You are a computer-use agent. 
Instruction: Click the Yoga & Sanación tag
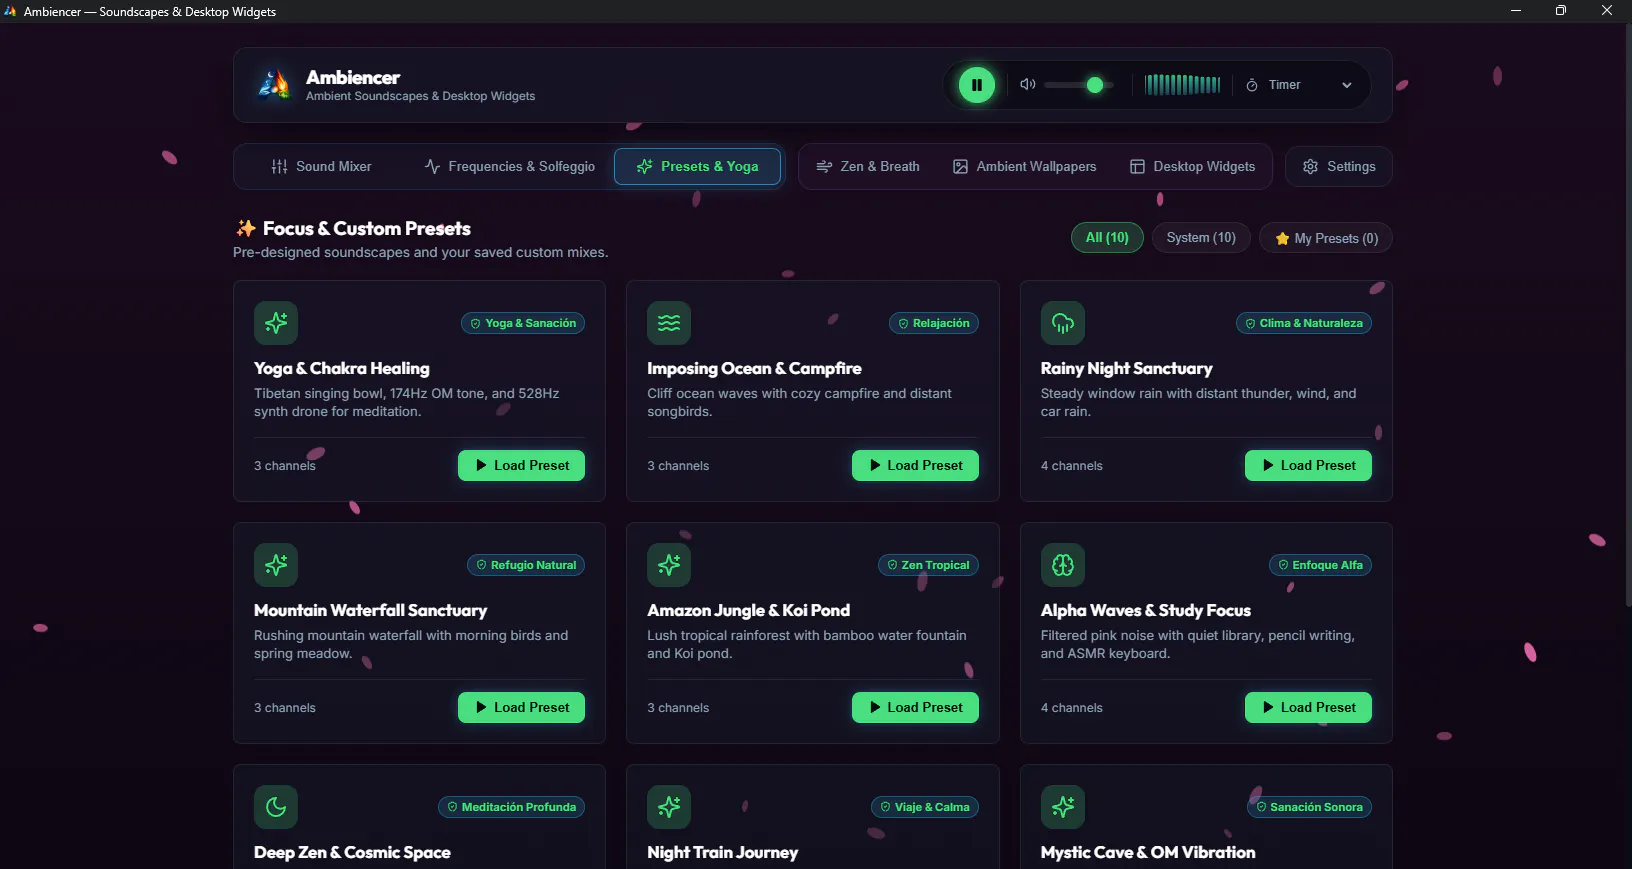523,323
